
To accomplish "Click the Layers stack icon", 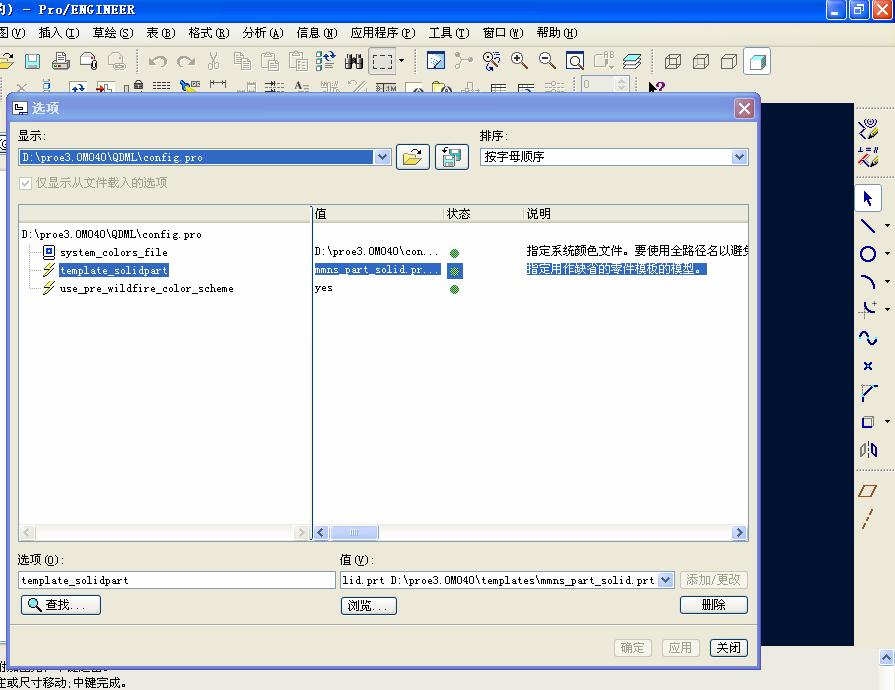I will (x=631, y=61).
